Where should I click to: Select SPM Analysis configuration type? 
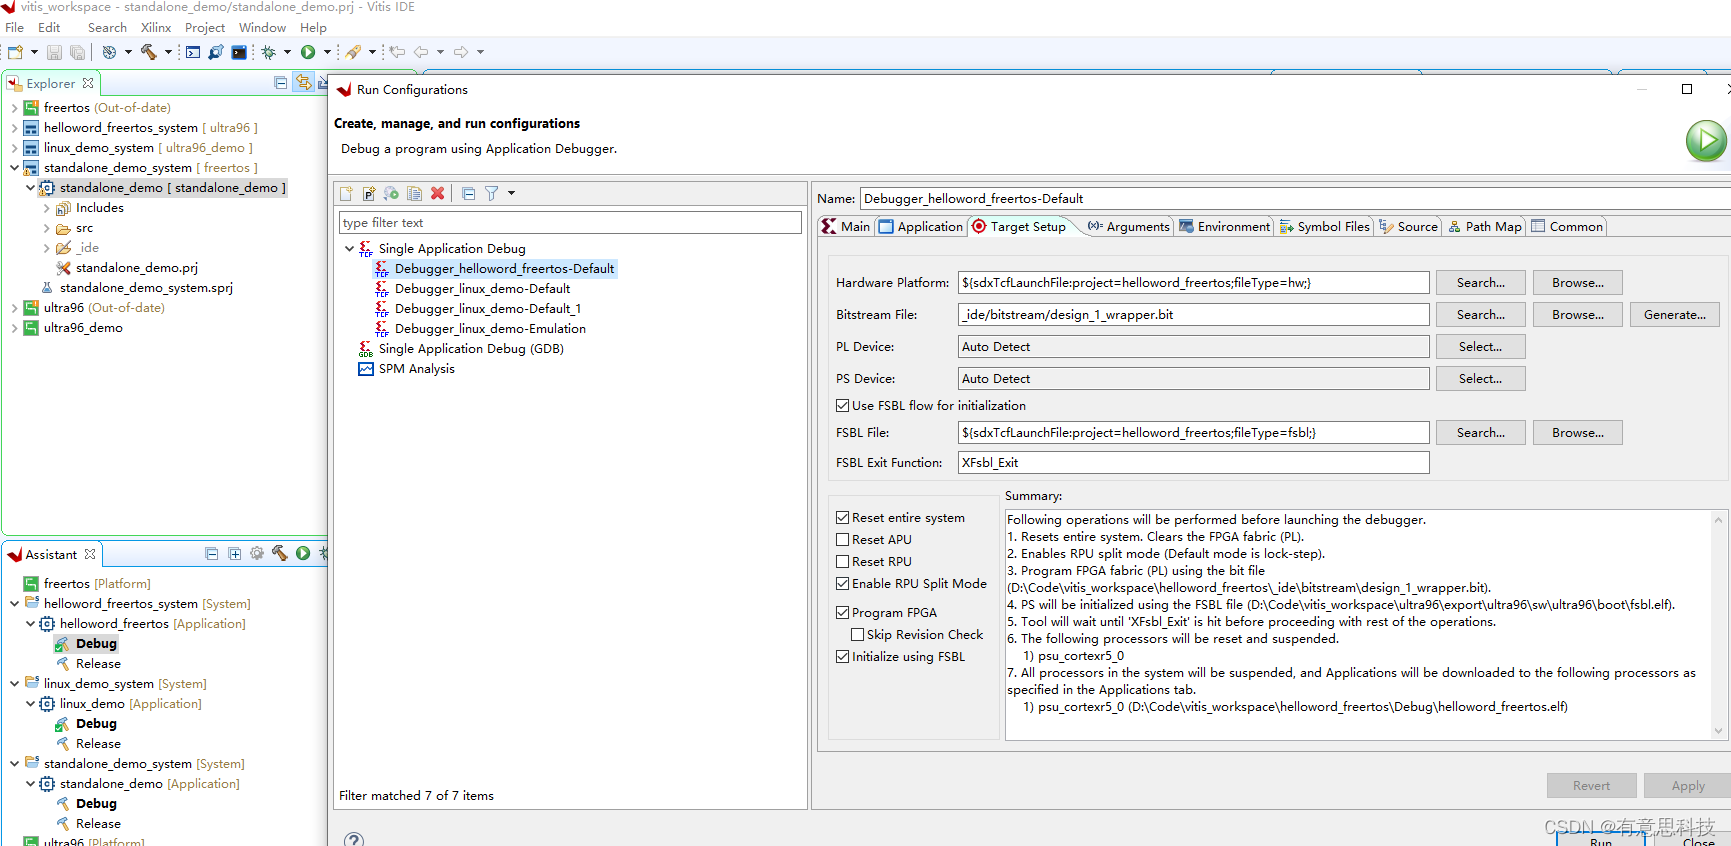416,369
